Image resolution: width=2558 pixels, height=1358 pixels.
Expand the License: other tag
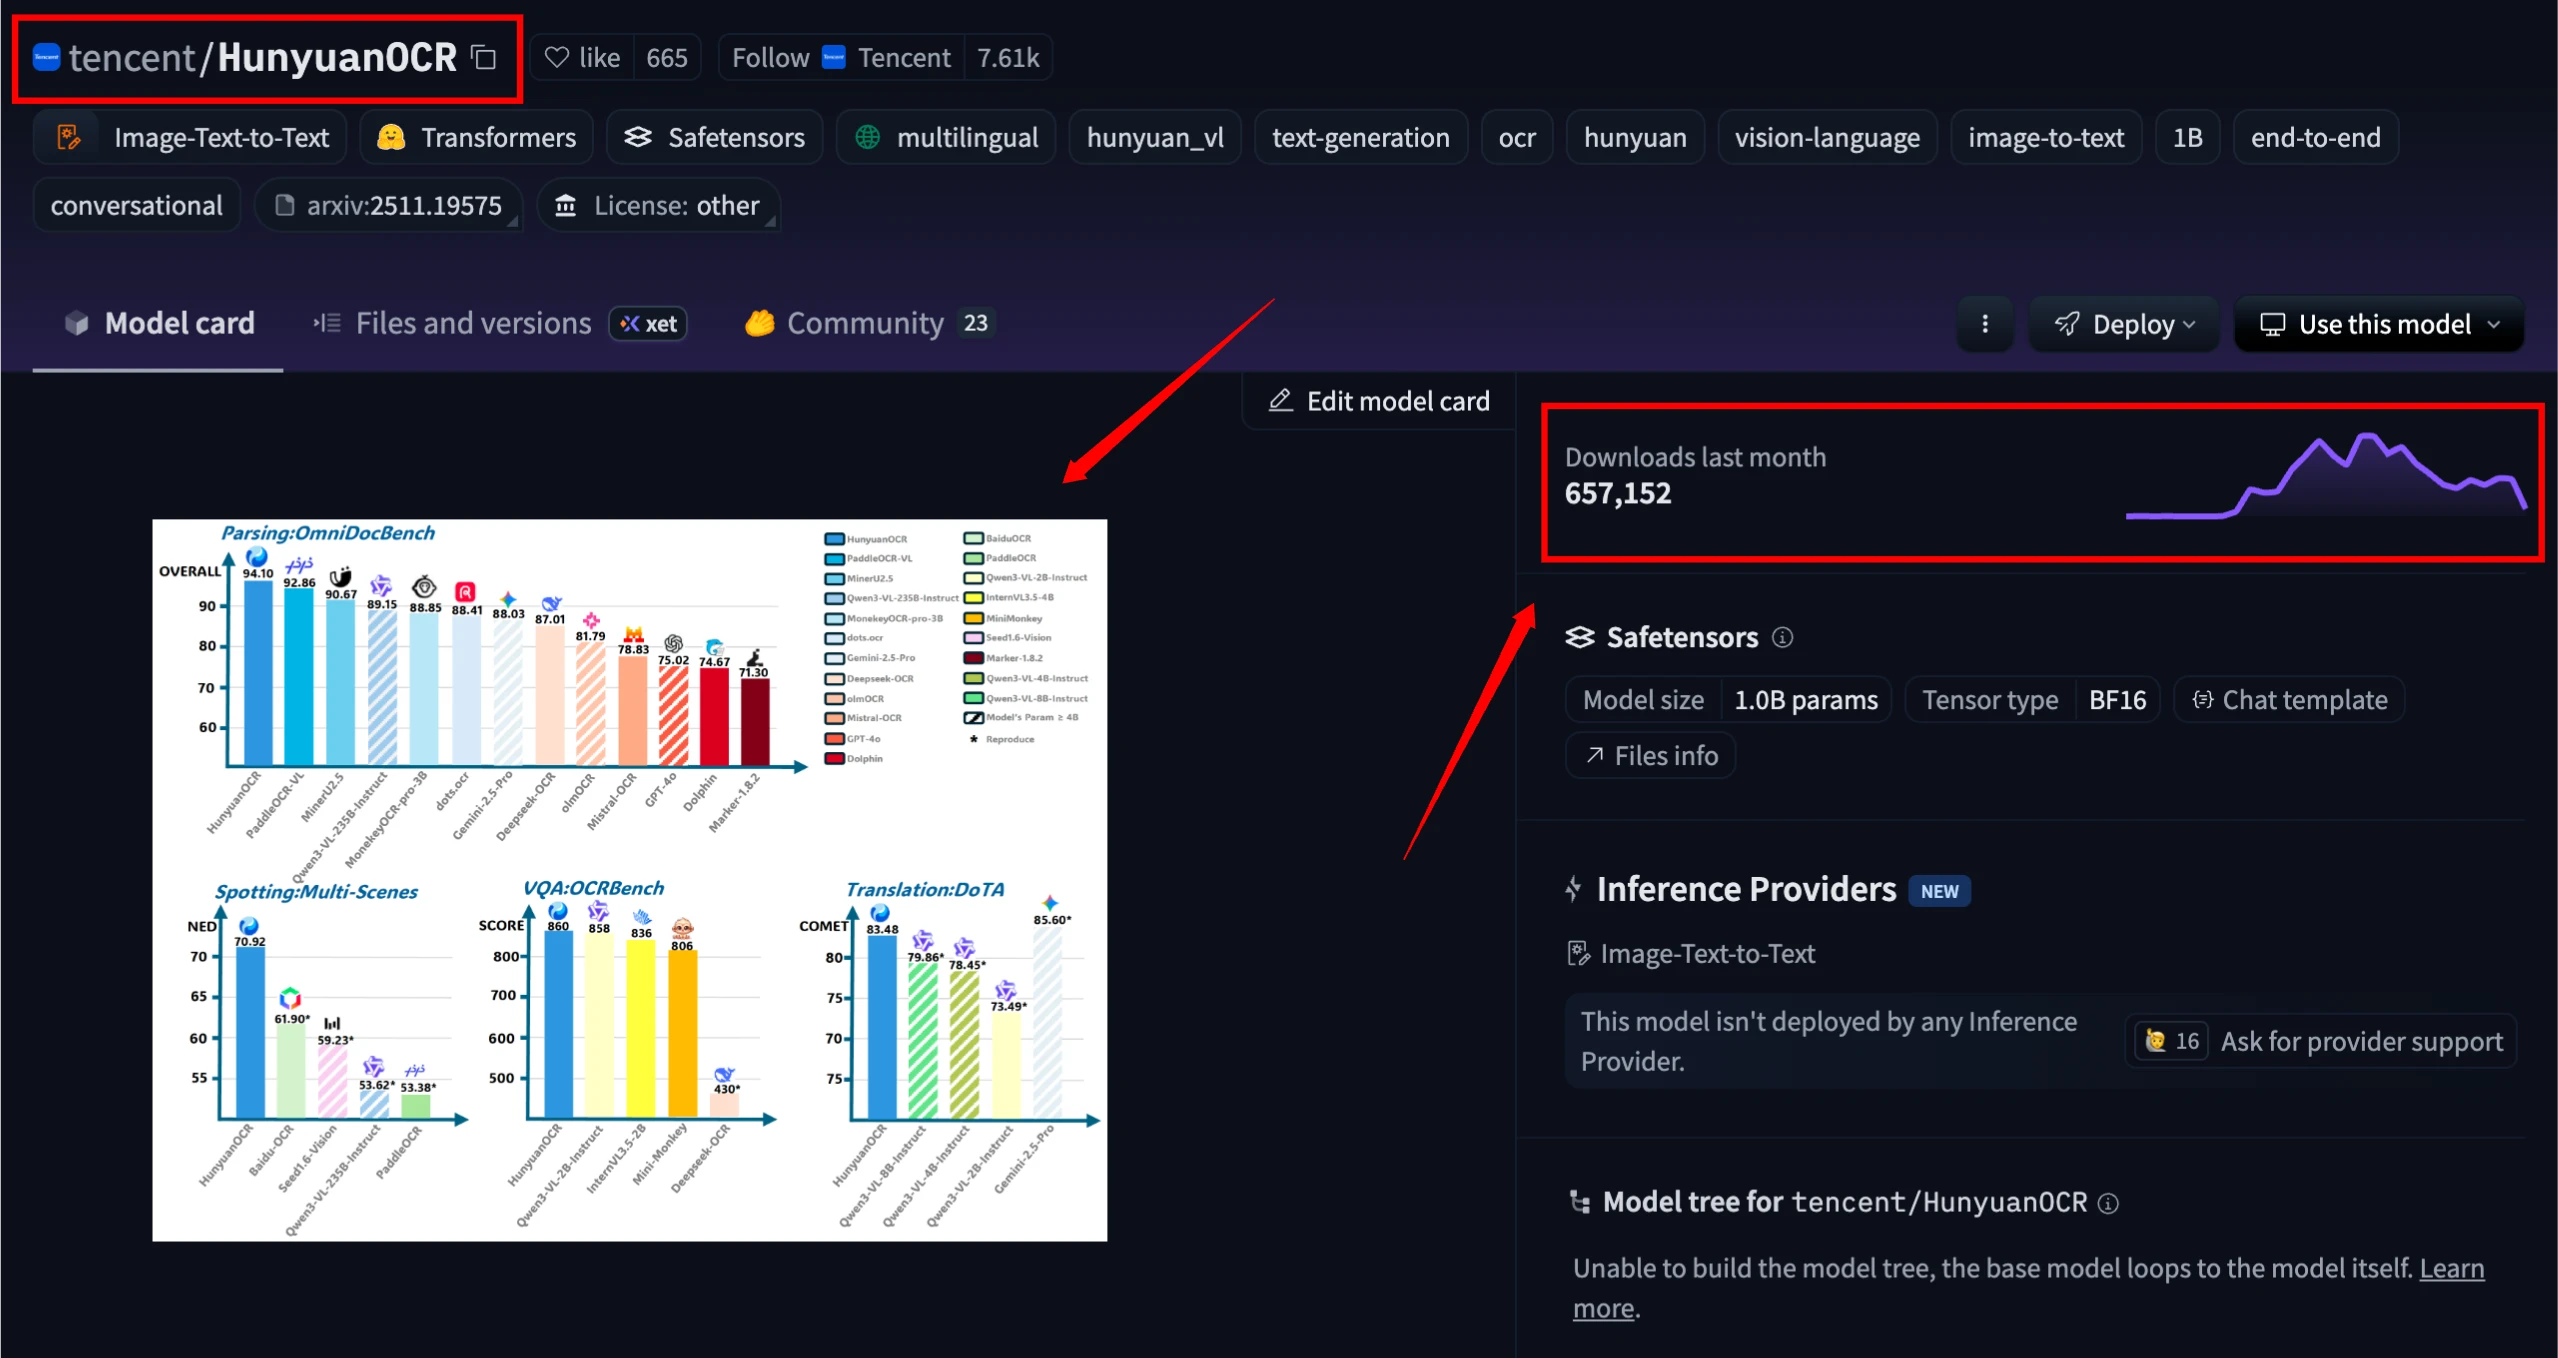pyautogui.click(x=660, y=205)
